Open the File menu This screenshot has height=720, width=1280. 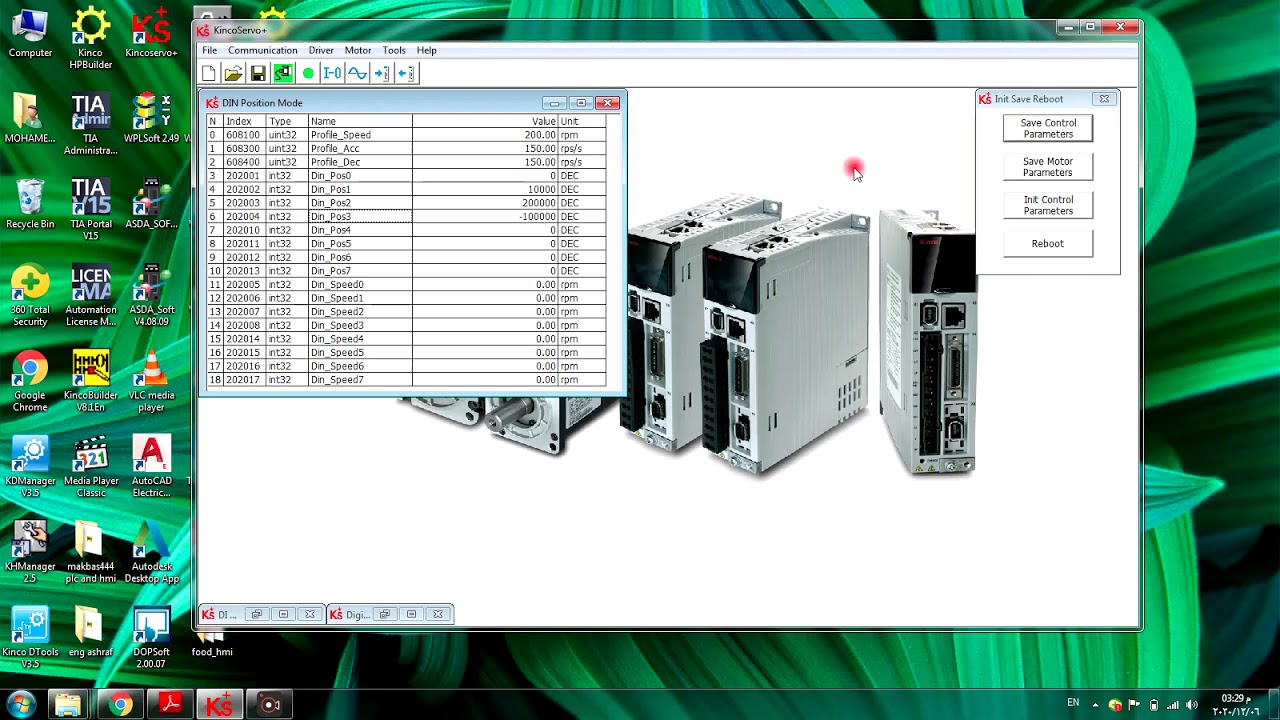coord(209,50)
